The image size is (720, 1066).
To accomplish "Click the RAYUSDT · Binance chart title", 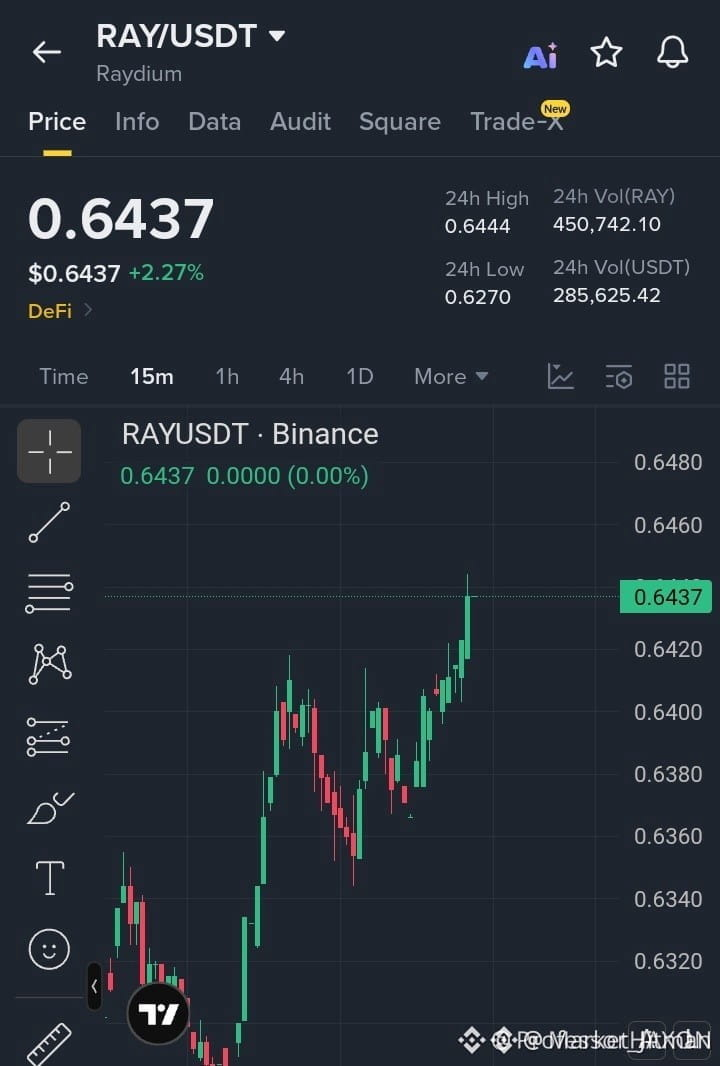I will click(250, 434).
